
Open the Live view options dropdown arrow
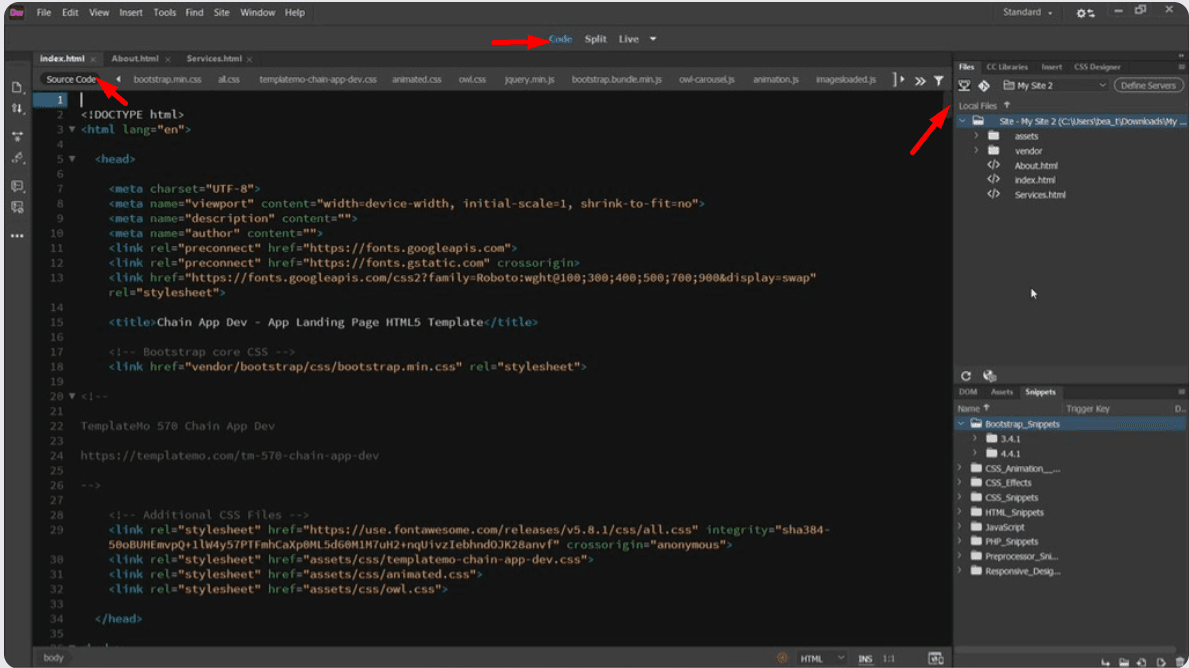pos(653,39)
